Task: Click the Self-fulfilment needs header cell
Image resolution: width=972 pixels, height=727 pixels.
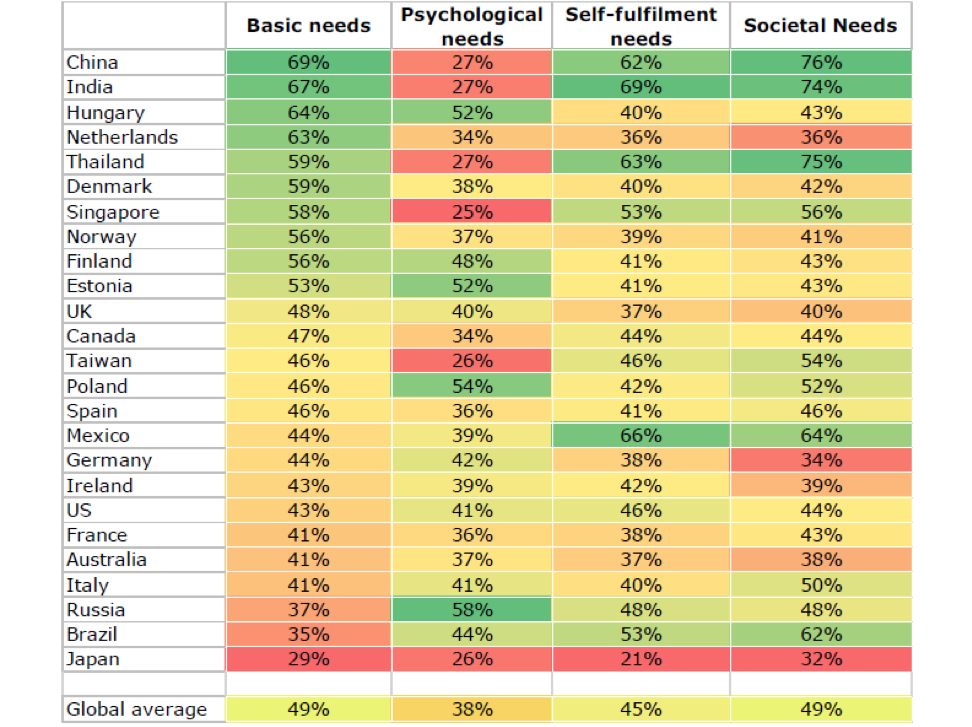Action: click(x=641, y=26)
